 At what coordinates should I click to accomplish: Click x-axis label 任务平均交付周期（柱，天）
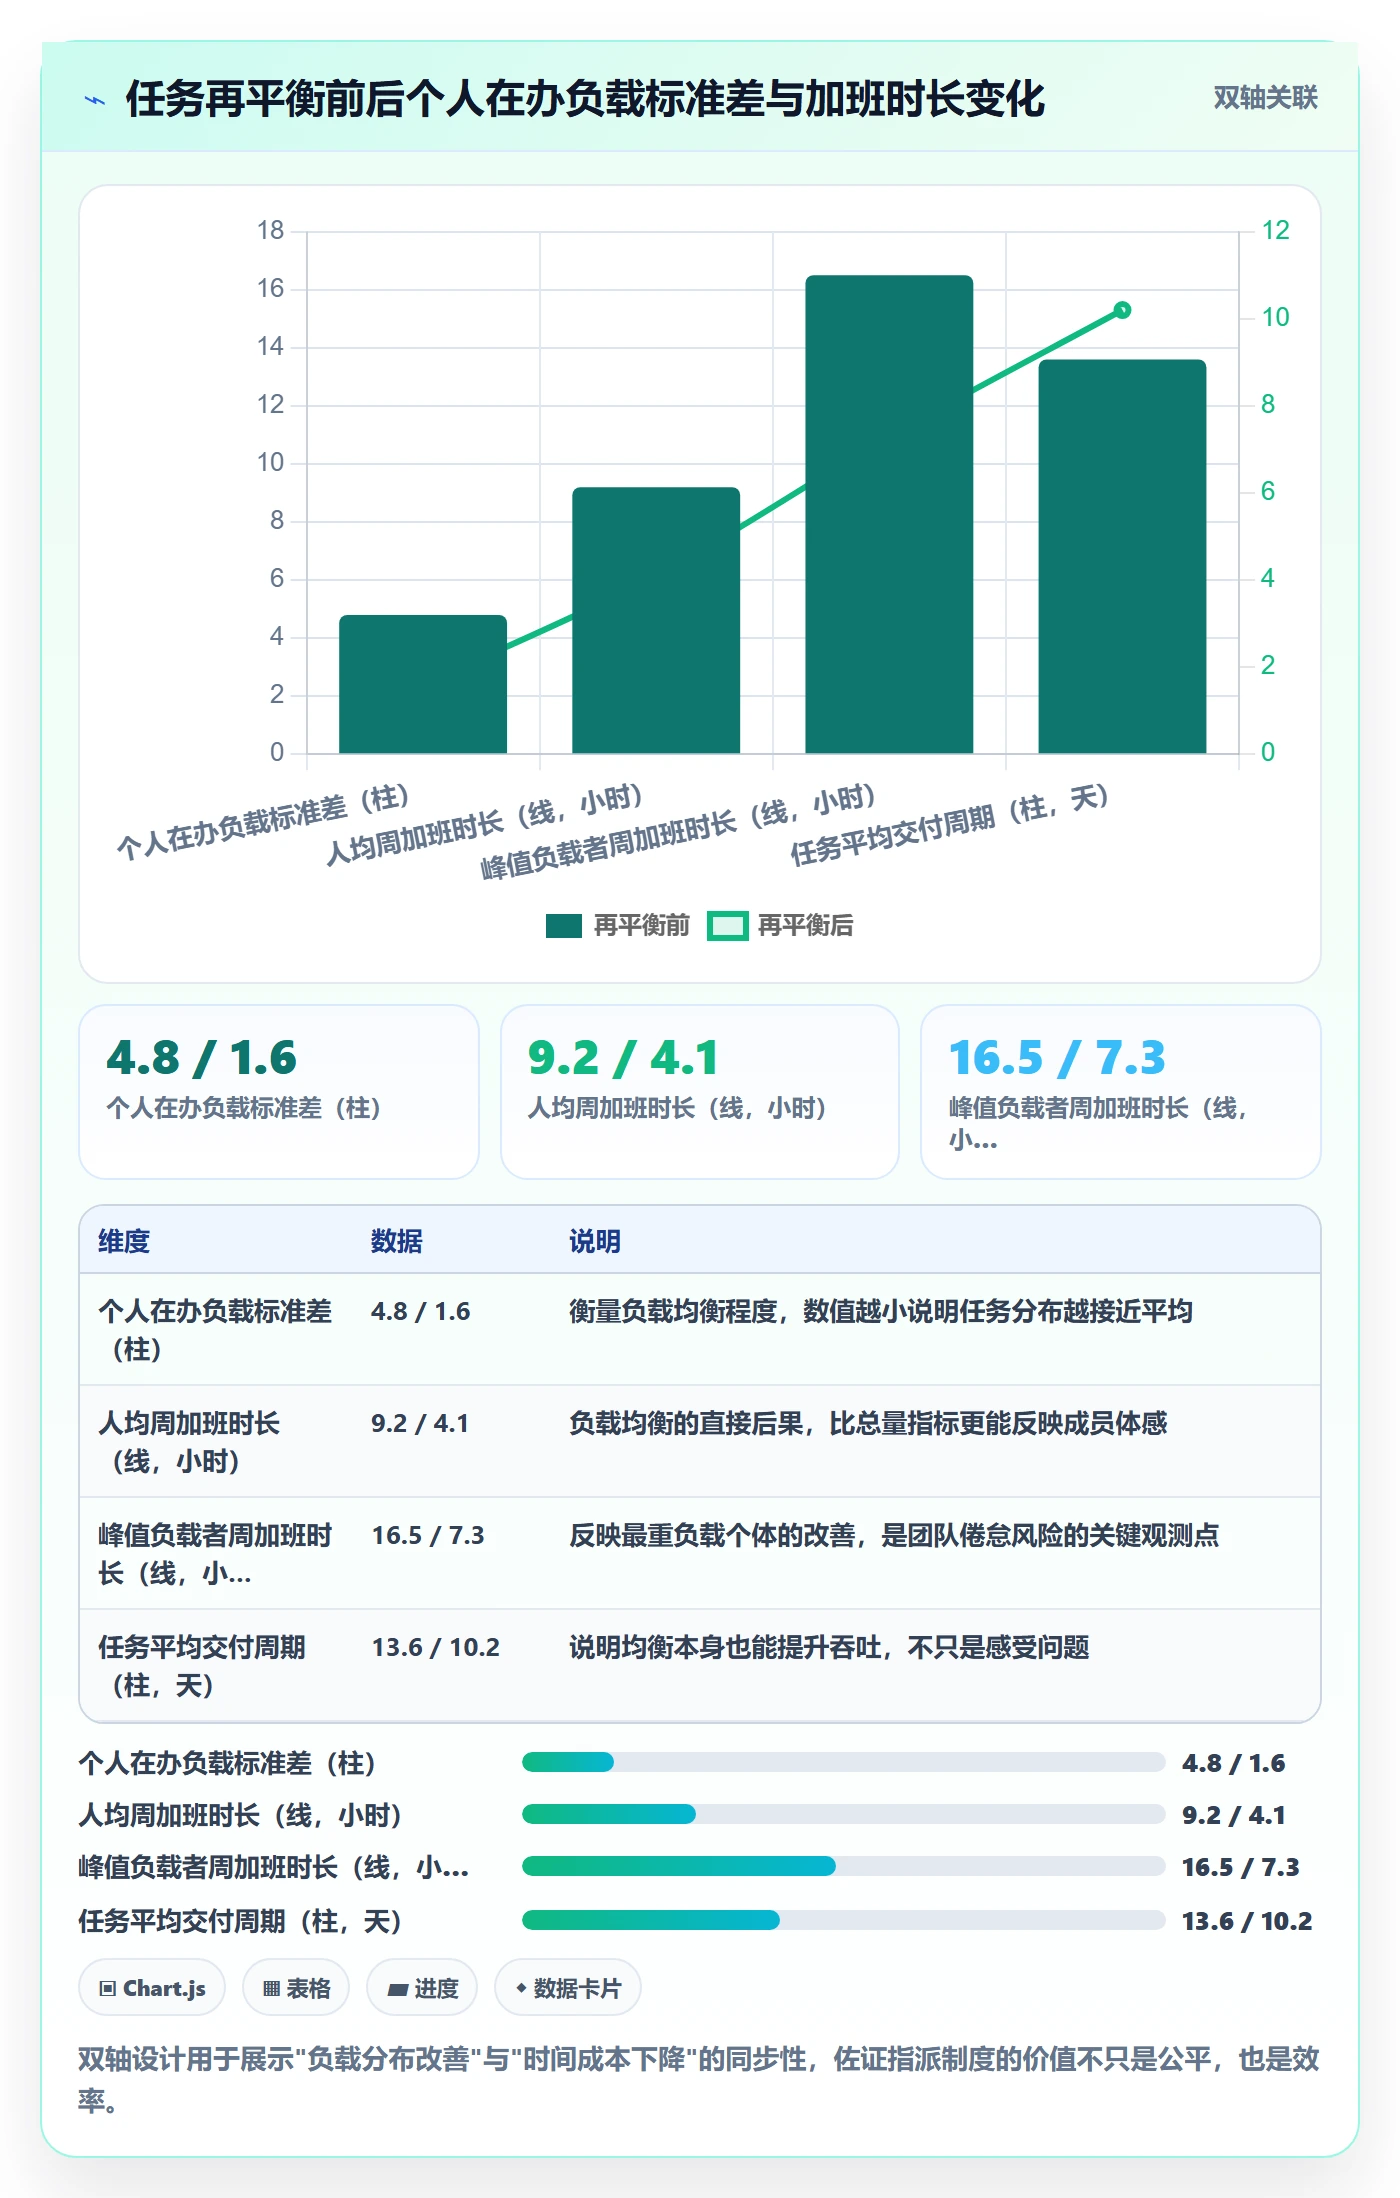coord(950,825)
